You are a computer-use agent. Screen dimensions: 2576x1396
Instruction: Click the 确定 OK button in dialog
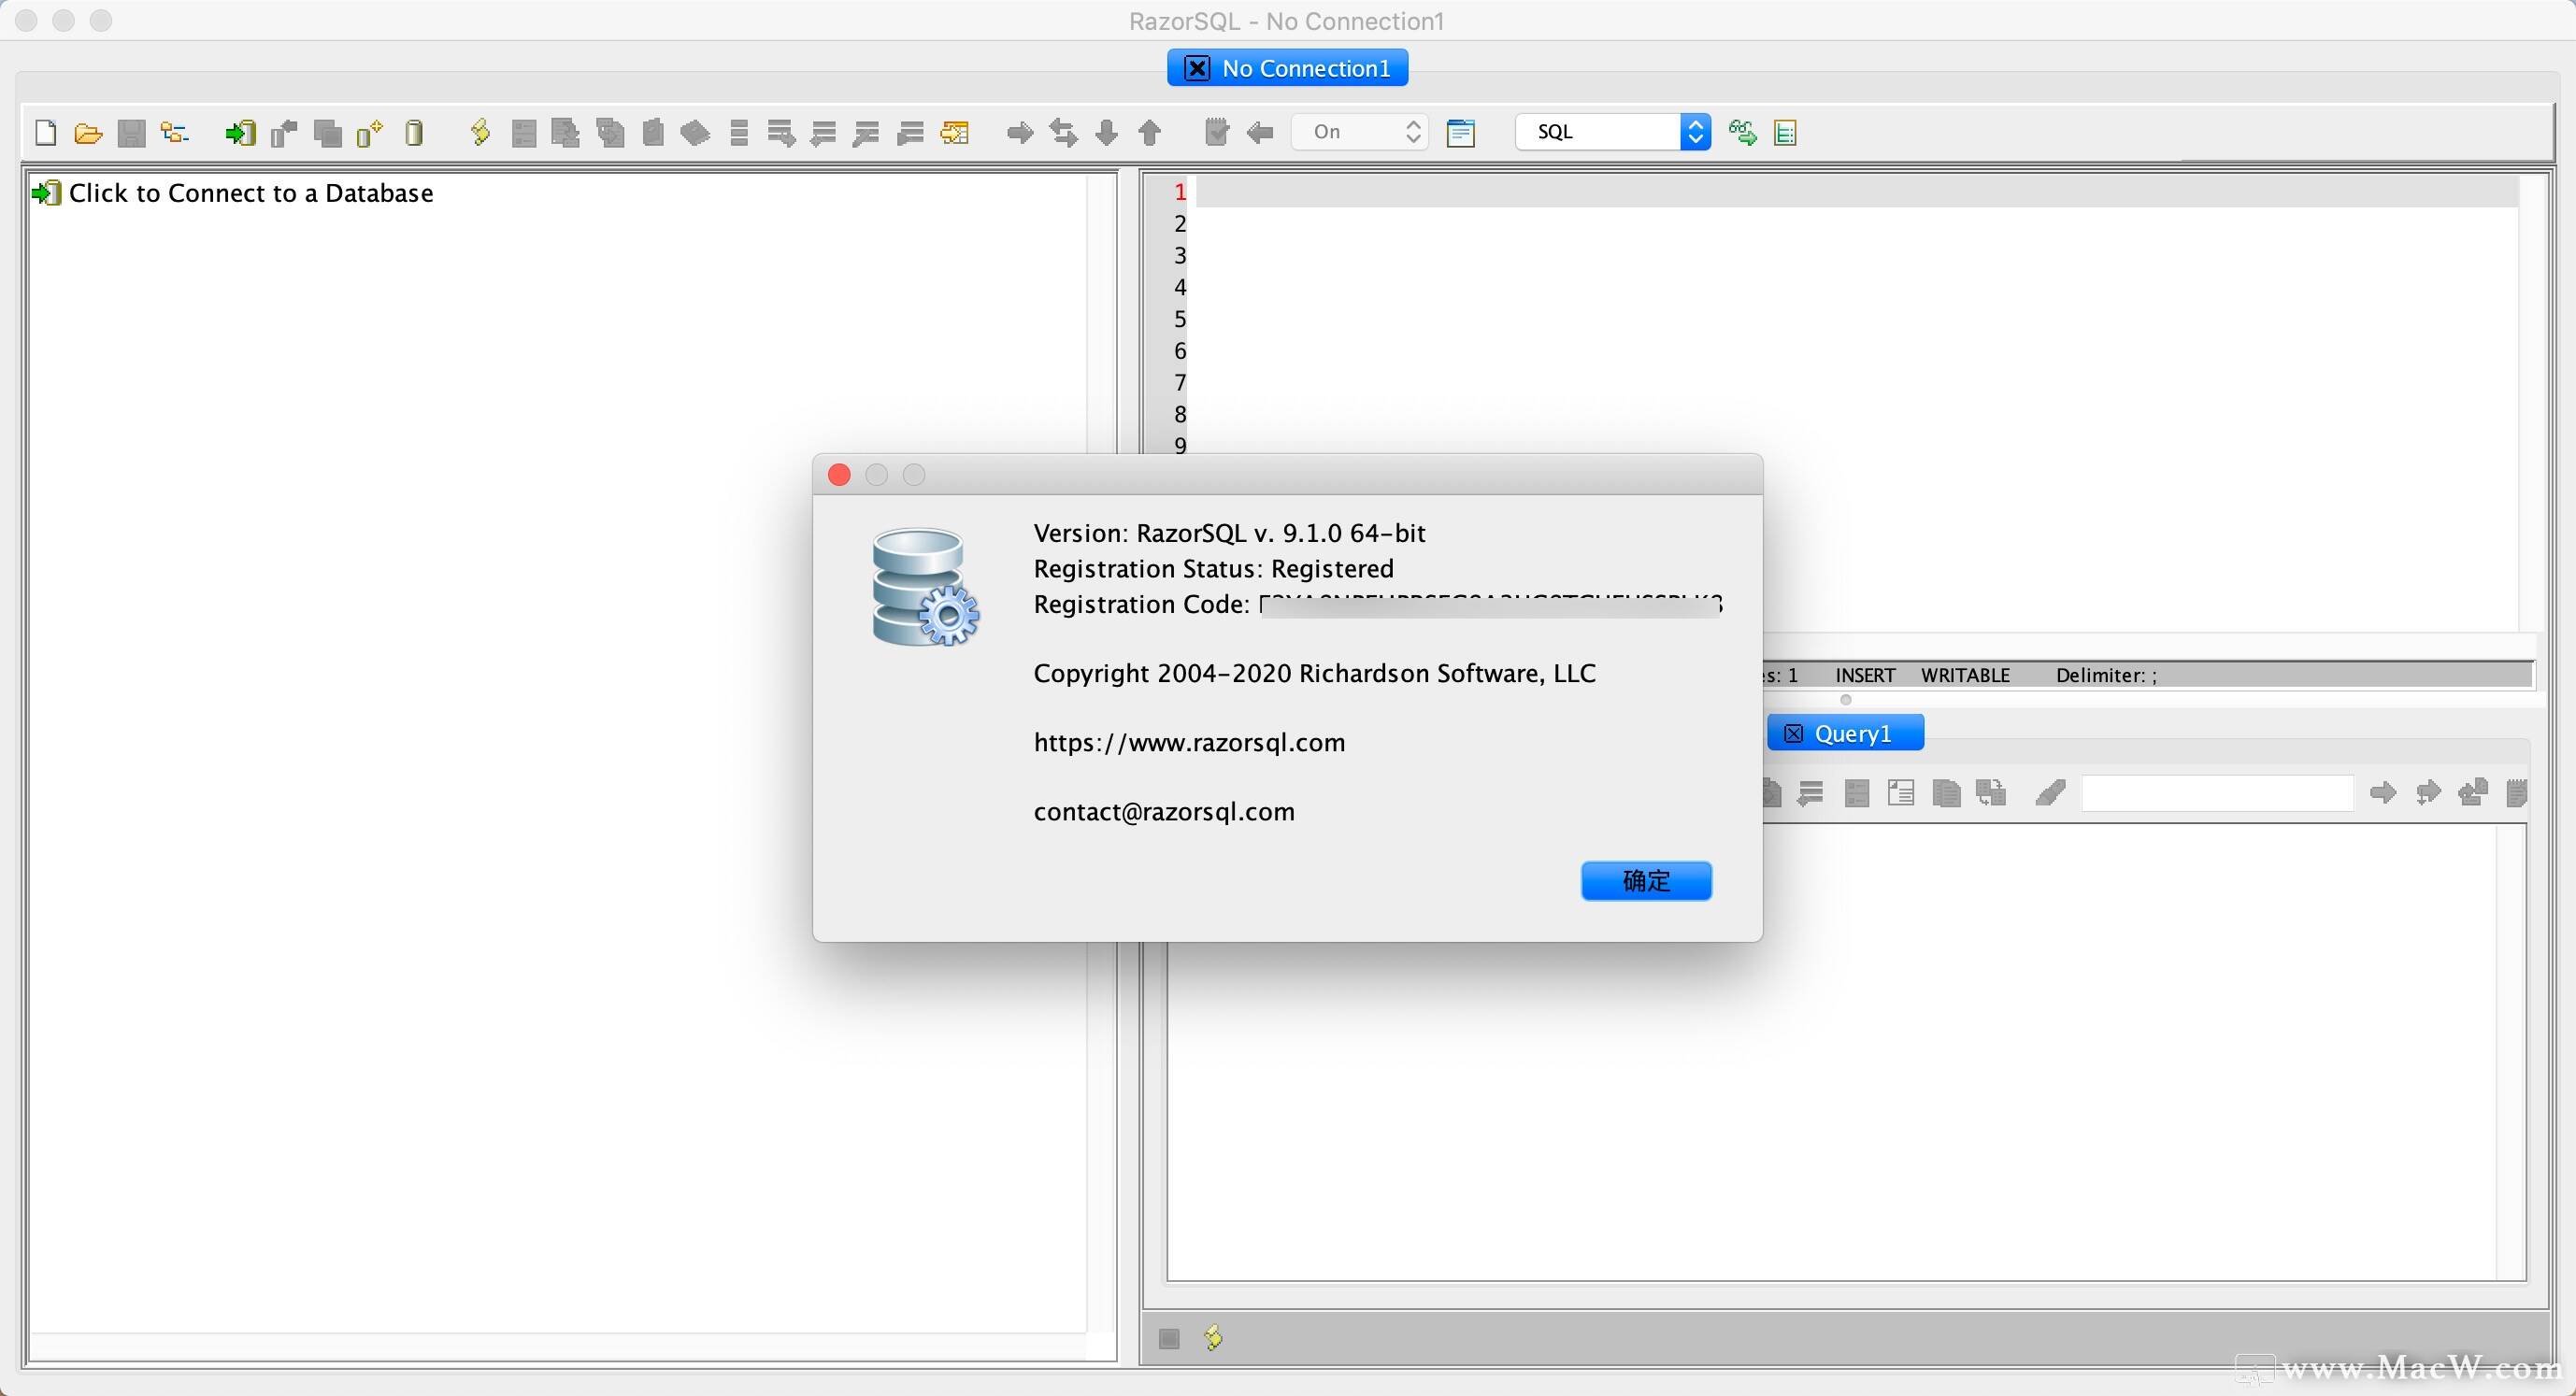pyautogui.click(x=1646, y=881)
